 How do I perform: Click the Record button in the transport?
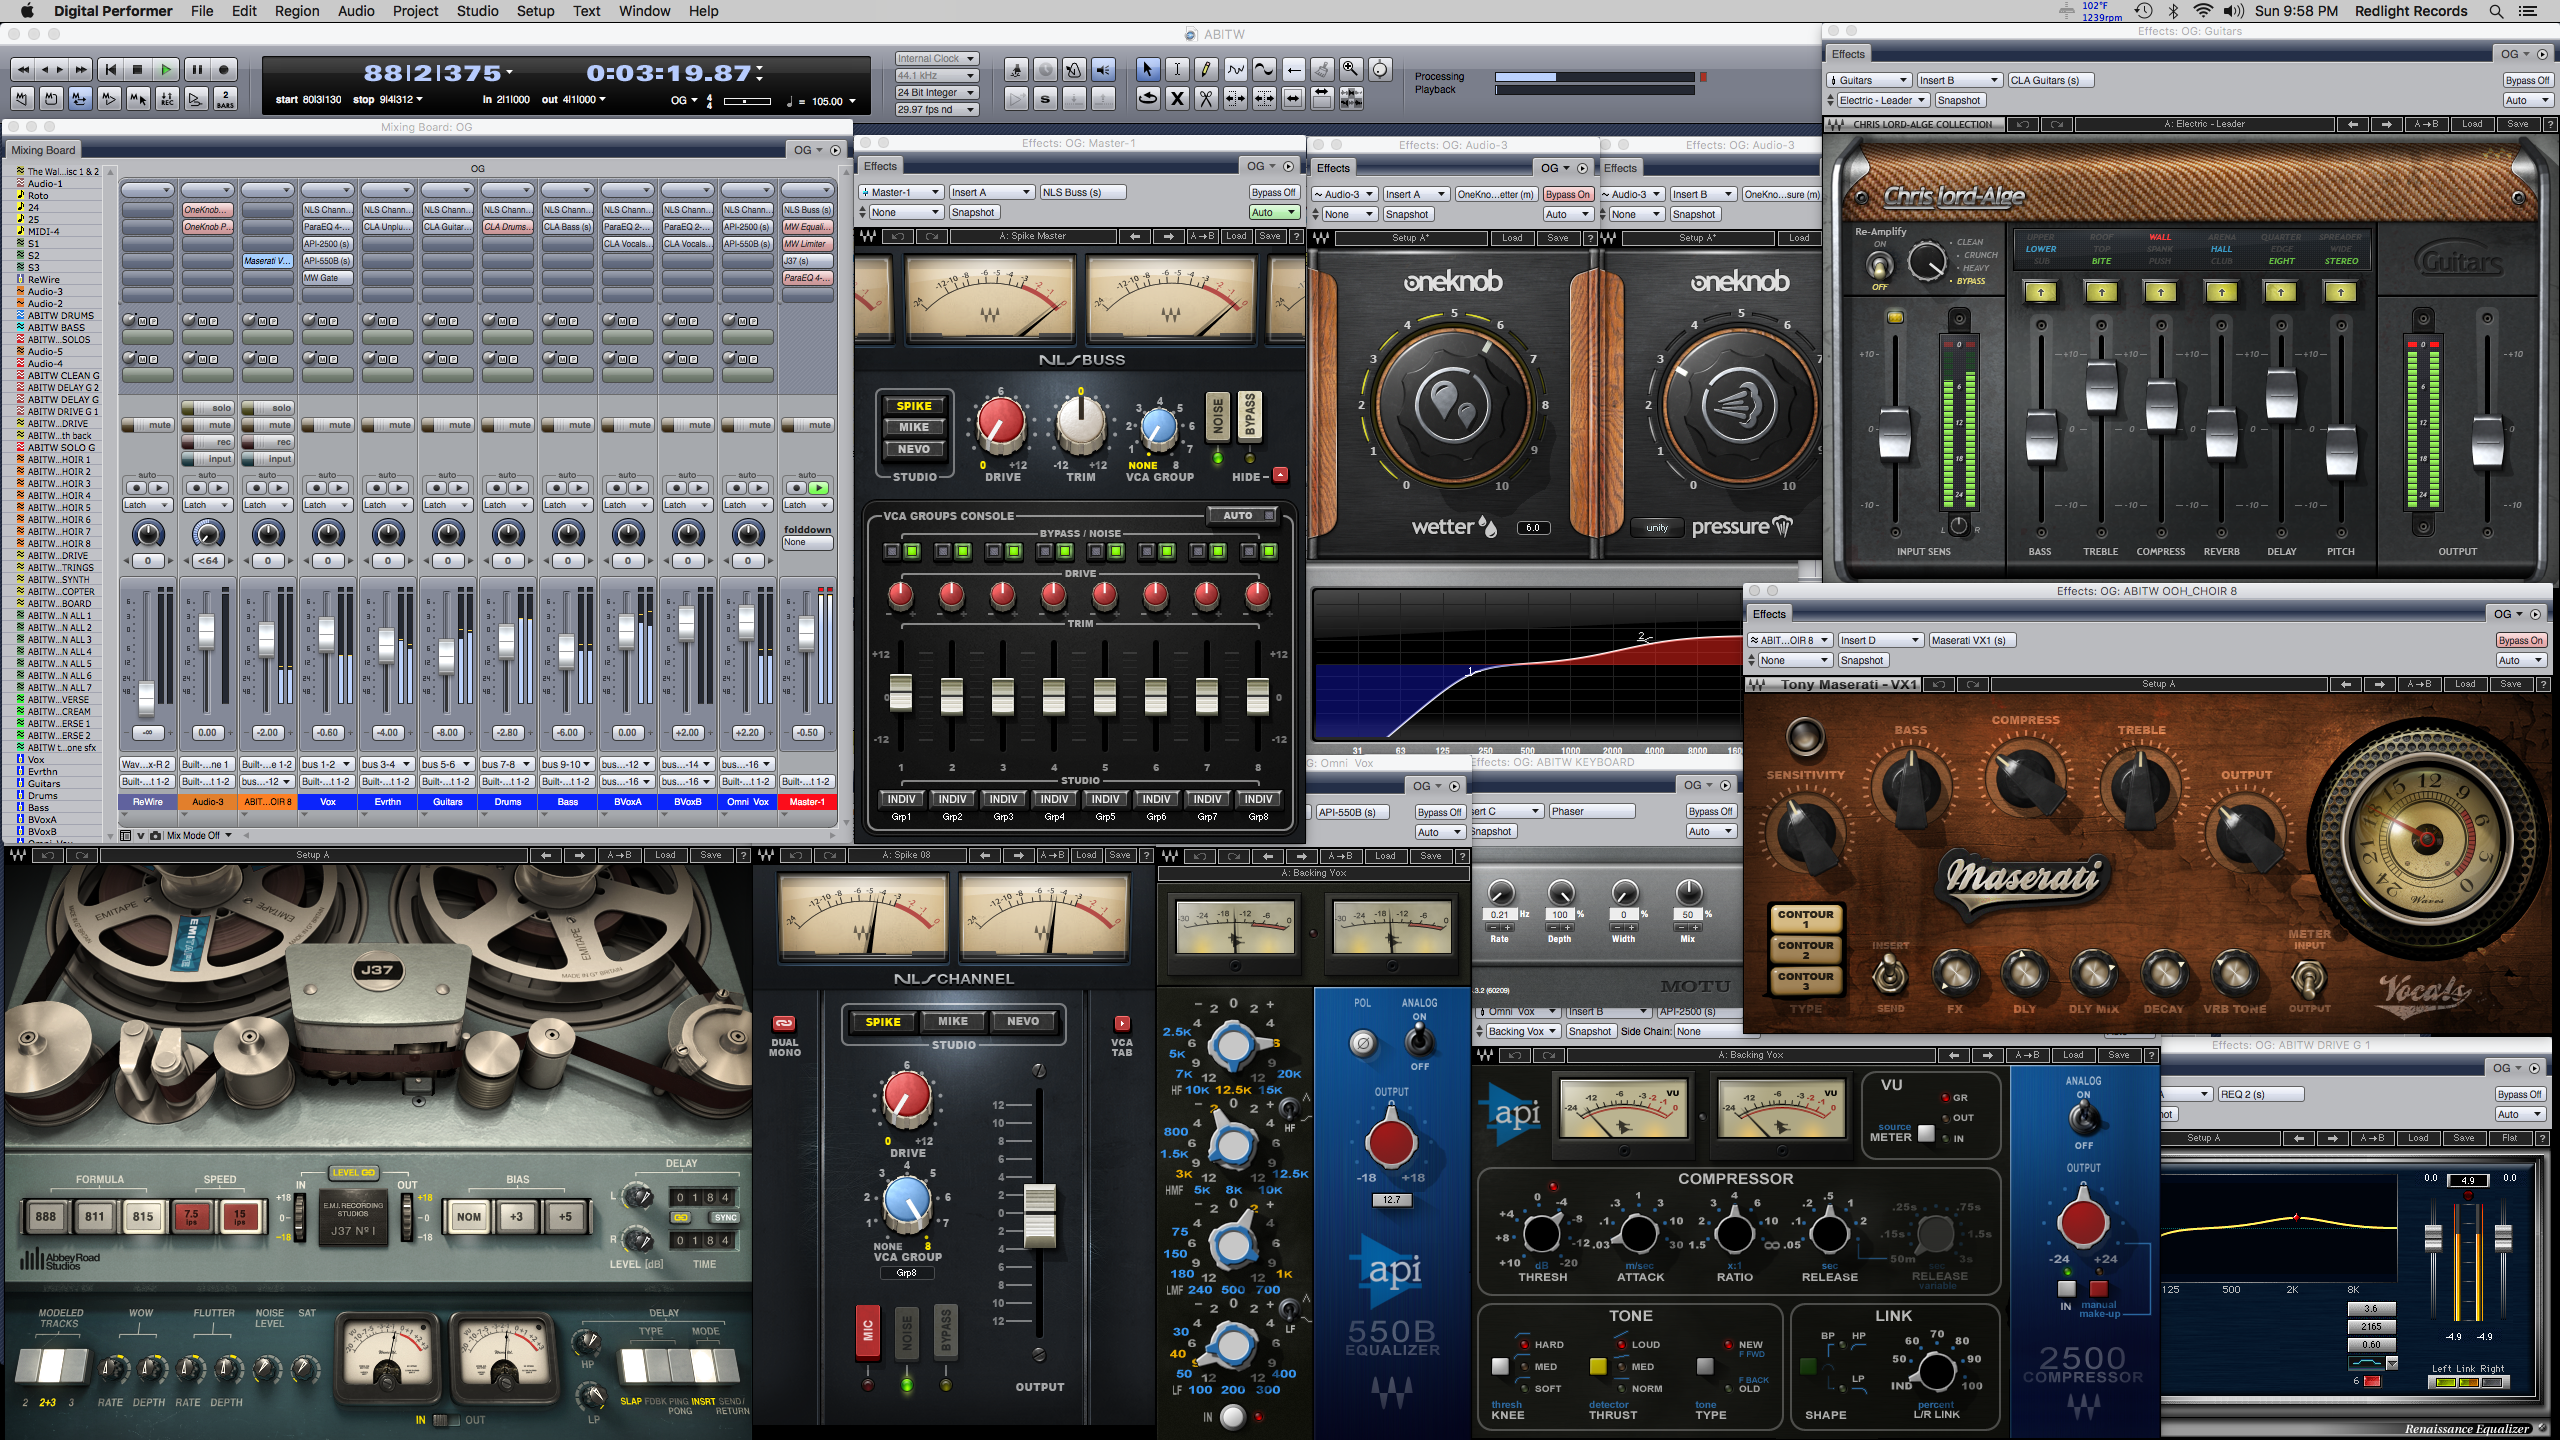click(224, 70)
